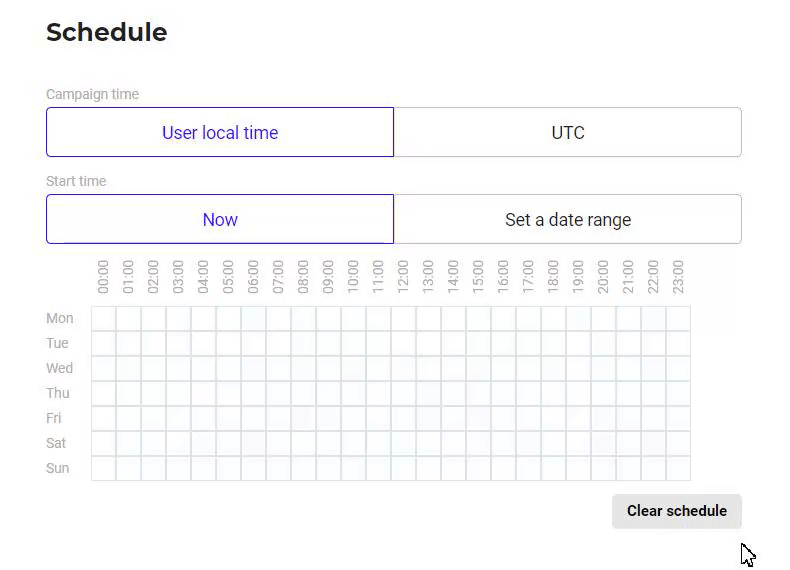This screenshot has height=570, width=790.
Task: Select the 22:00 hour column header
Action: pos(653,277)
